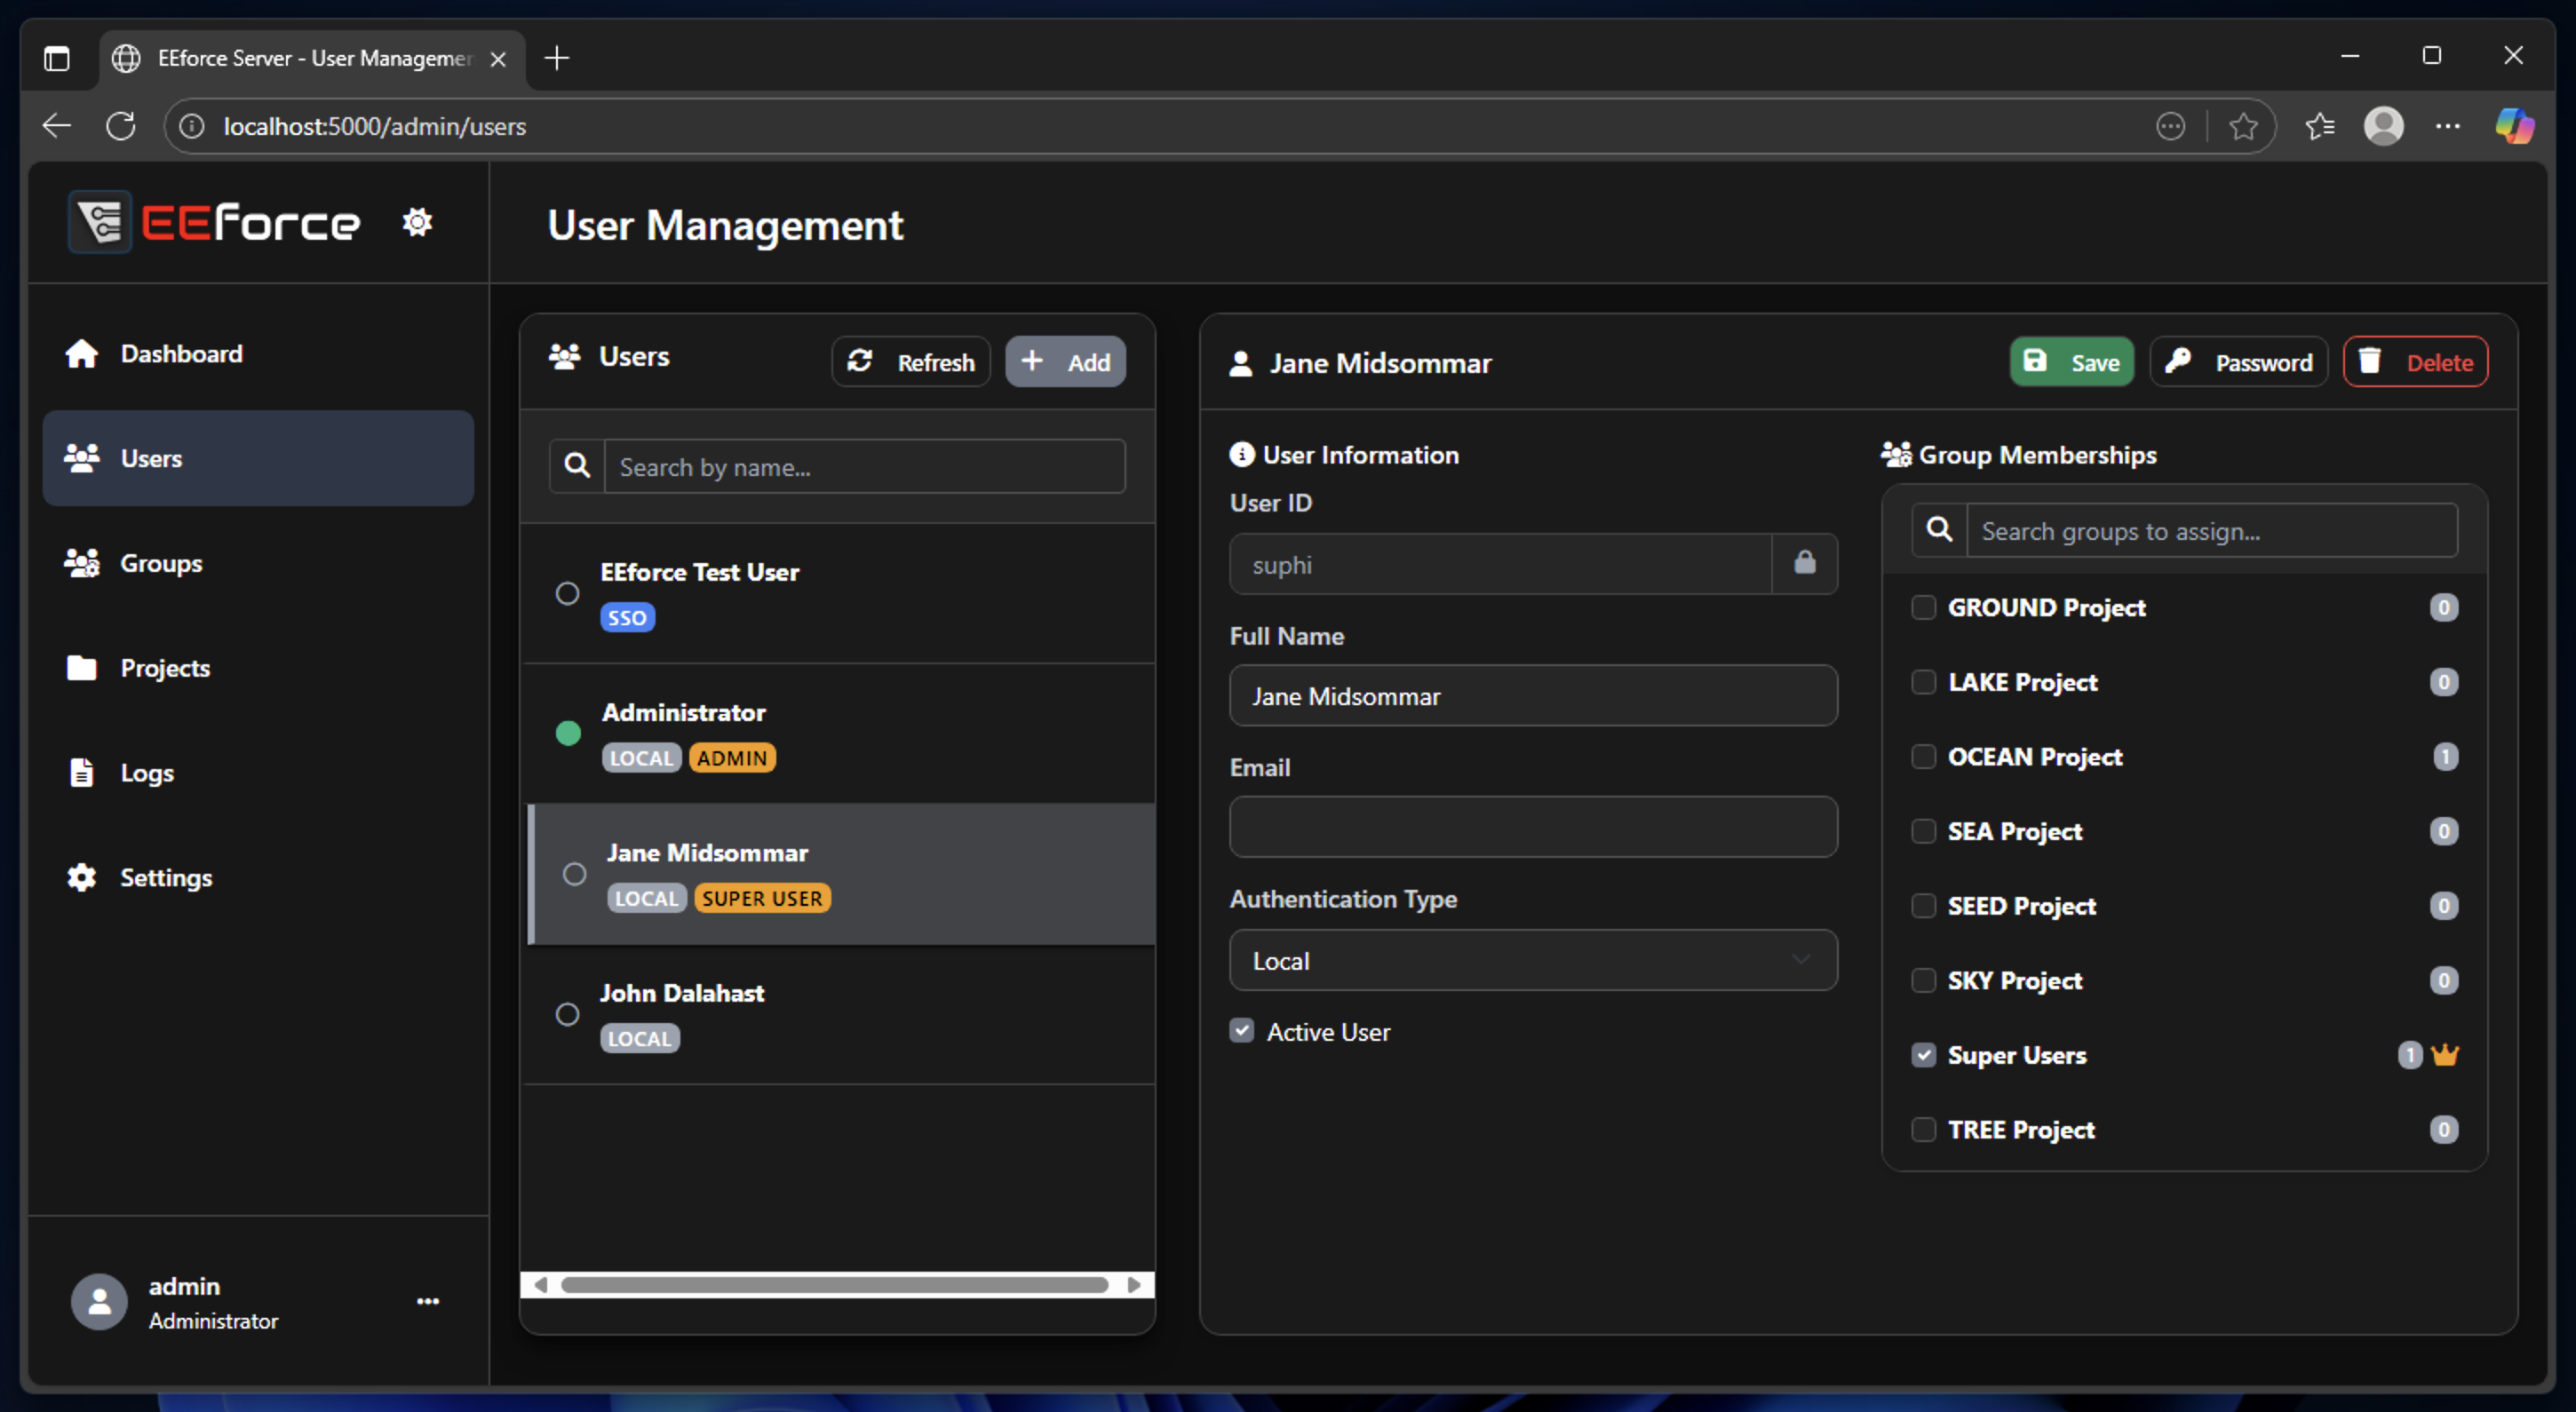
Task: Select EEforce Test User in the list
Action: (838, 593)
